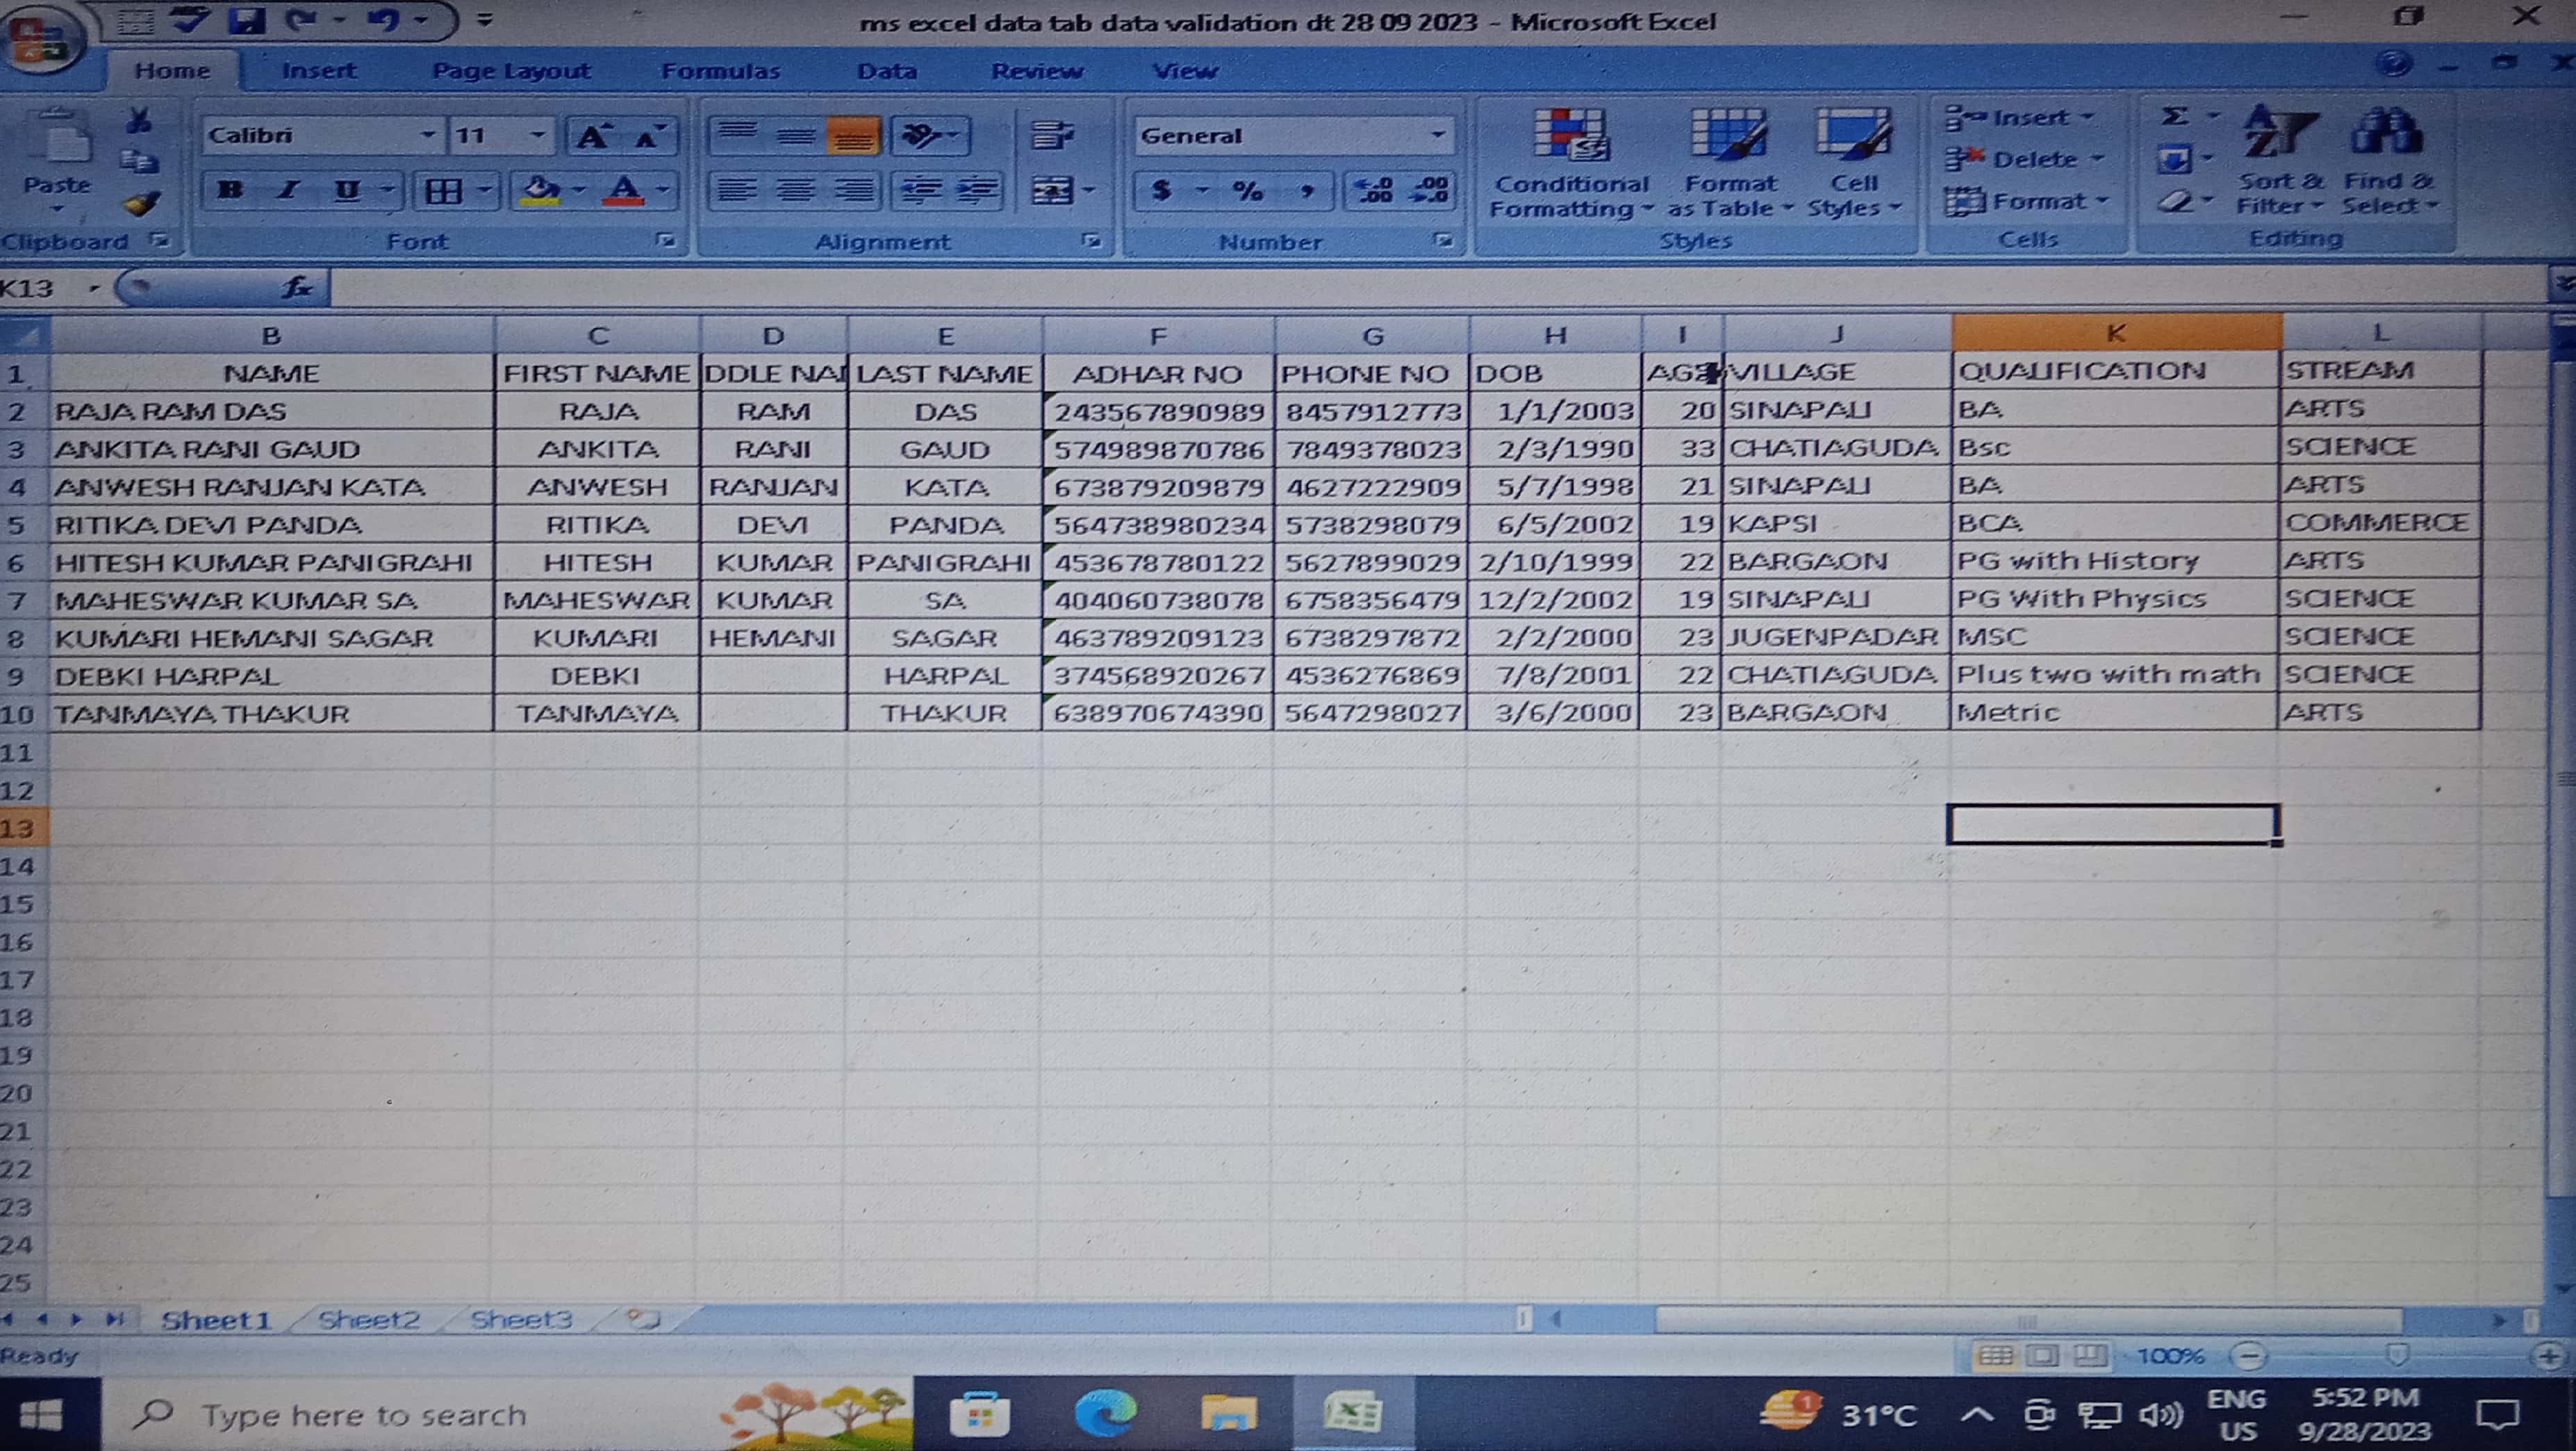The width and height of the screenshot is (2576, 1451).
Task: Click the AutoSum sigma icon
Action: [x=2174, y=117]
